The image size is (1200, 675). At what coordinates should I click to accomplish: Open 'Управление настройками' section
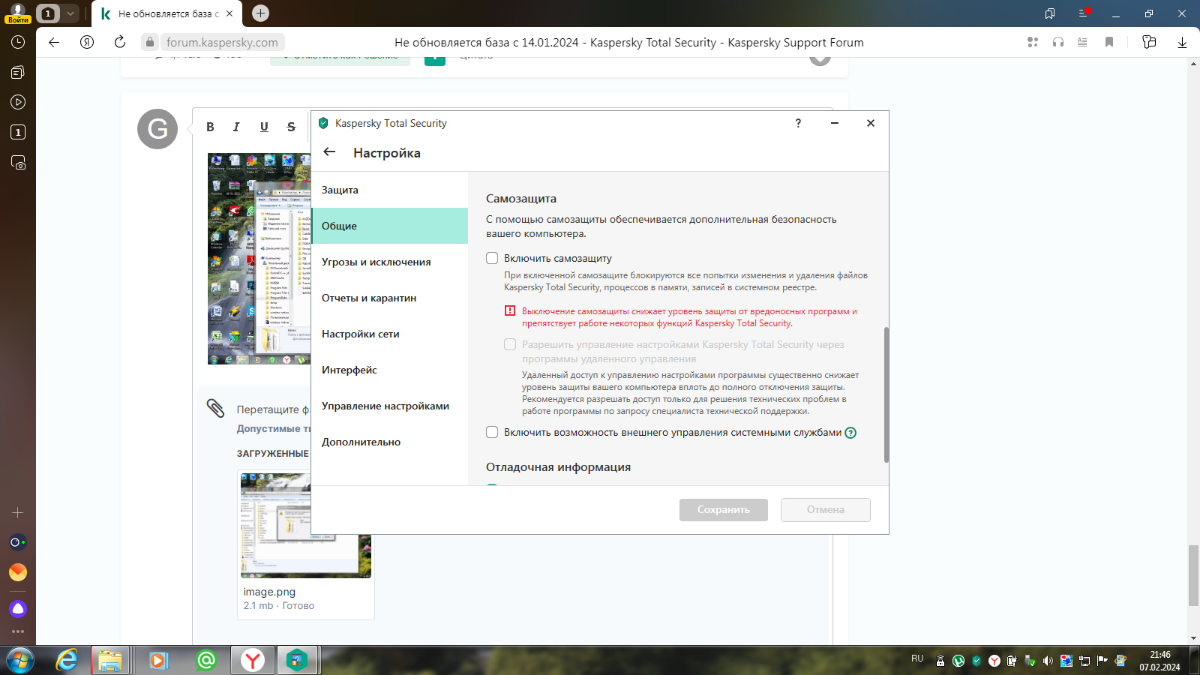(x=389, y=406)
